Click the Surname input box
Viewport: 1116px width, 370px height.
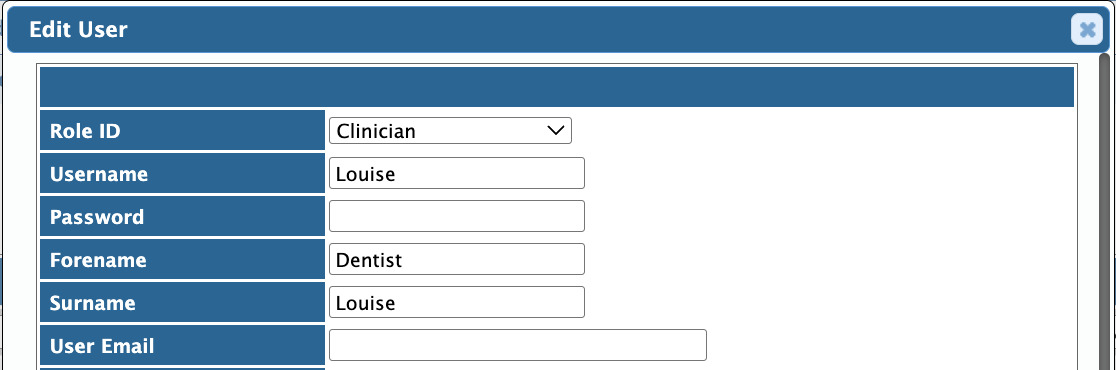pos(457,302)
